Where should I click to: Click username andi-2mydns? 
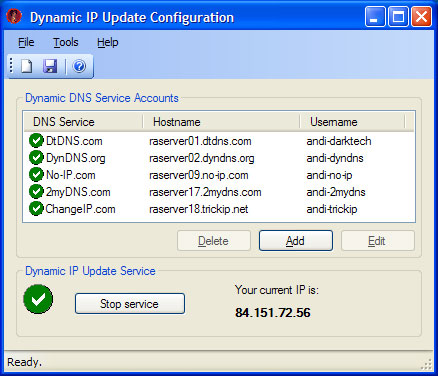[x=336, y=192]
